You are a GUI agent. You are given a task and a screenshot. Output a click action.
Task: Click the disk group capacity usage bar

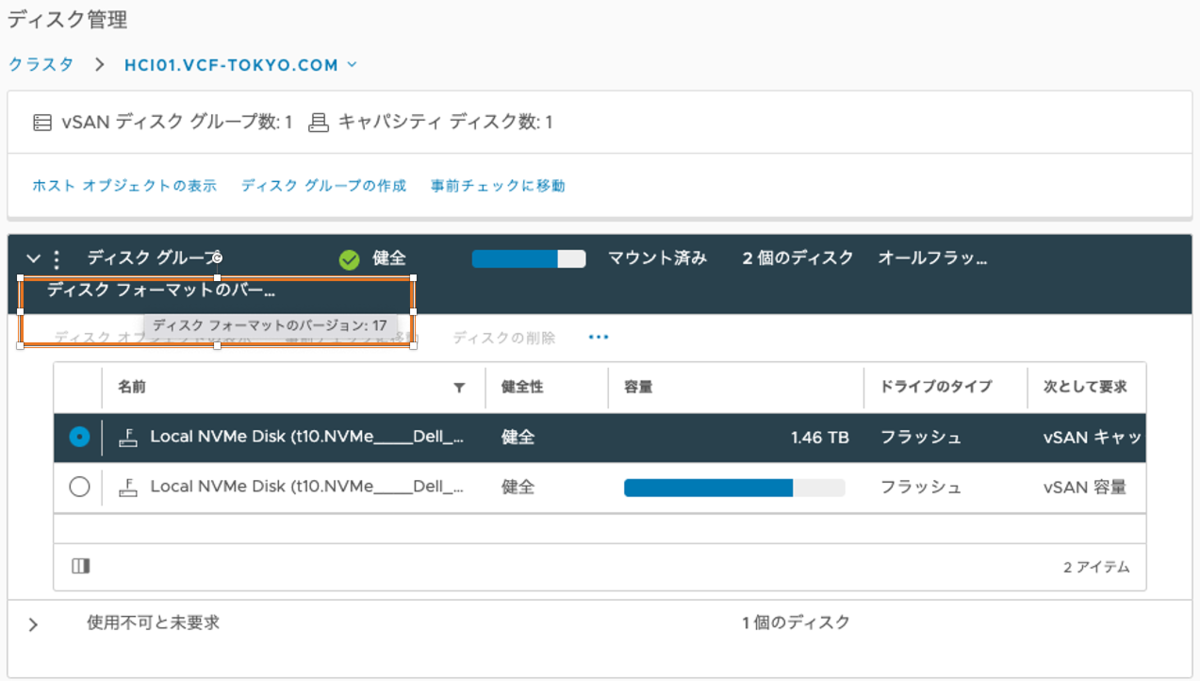528,259
